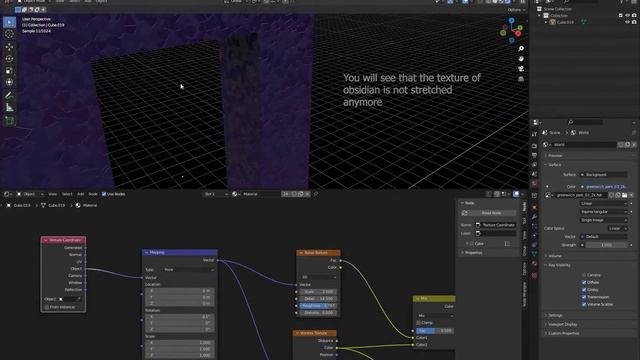Viewport: 640px width, 360px height.
Task: Unlink the greenwich_park HDR image with X
Action: pyautogui.click(x=631, y=195)
